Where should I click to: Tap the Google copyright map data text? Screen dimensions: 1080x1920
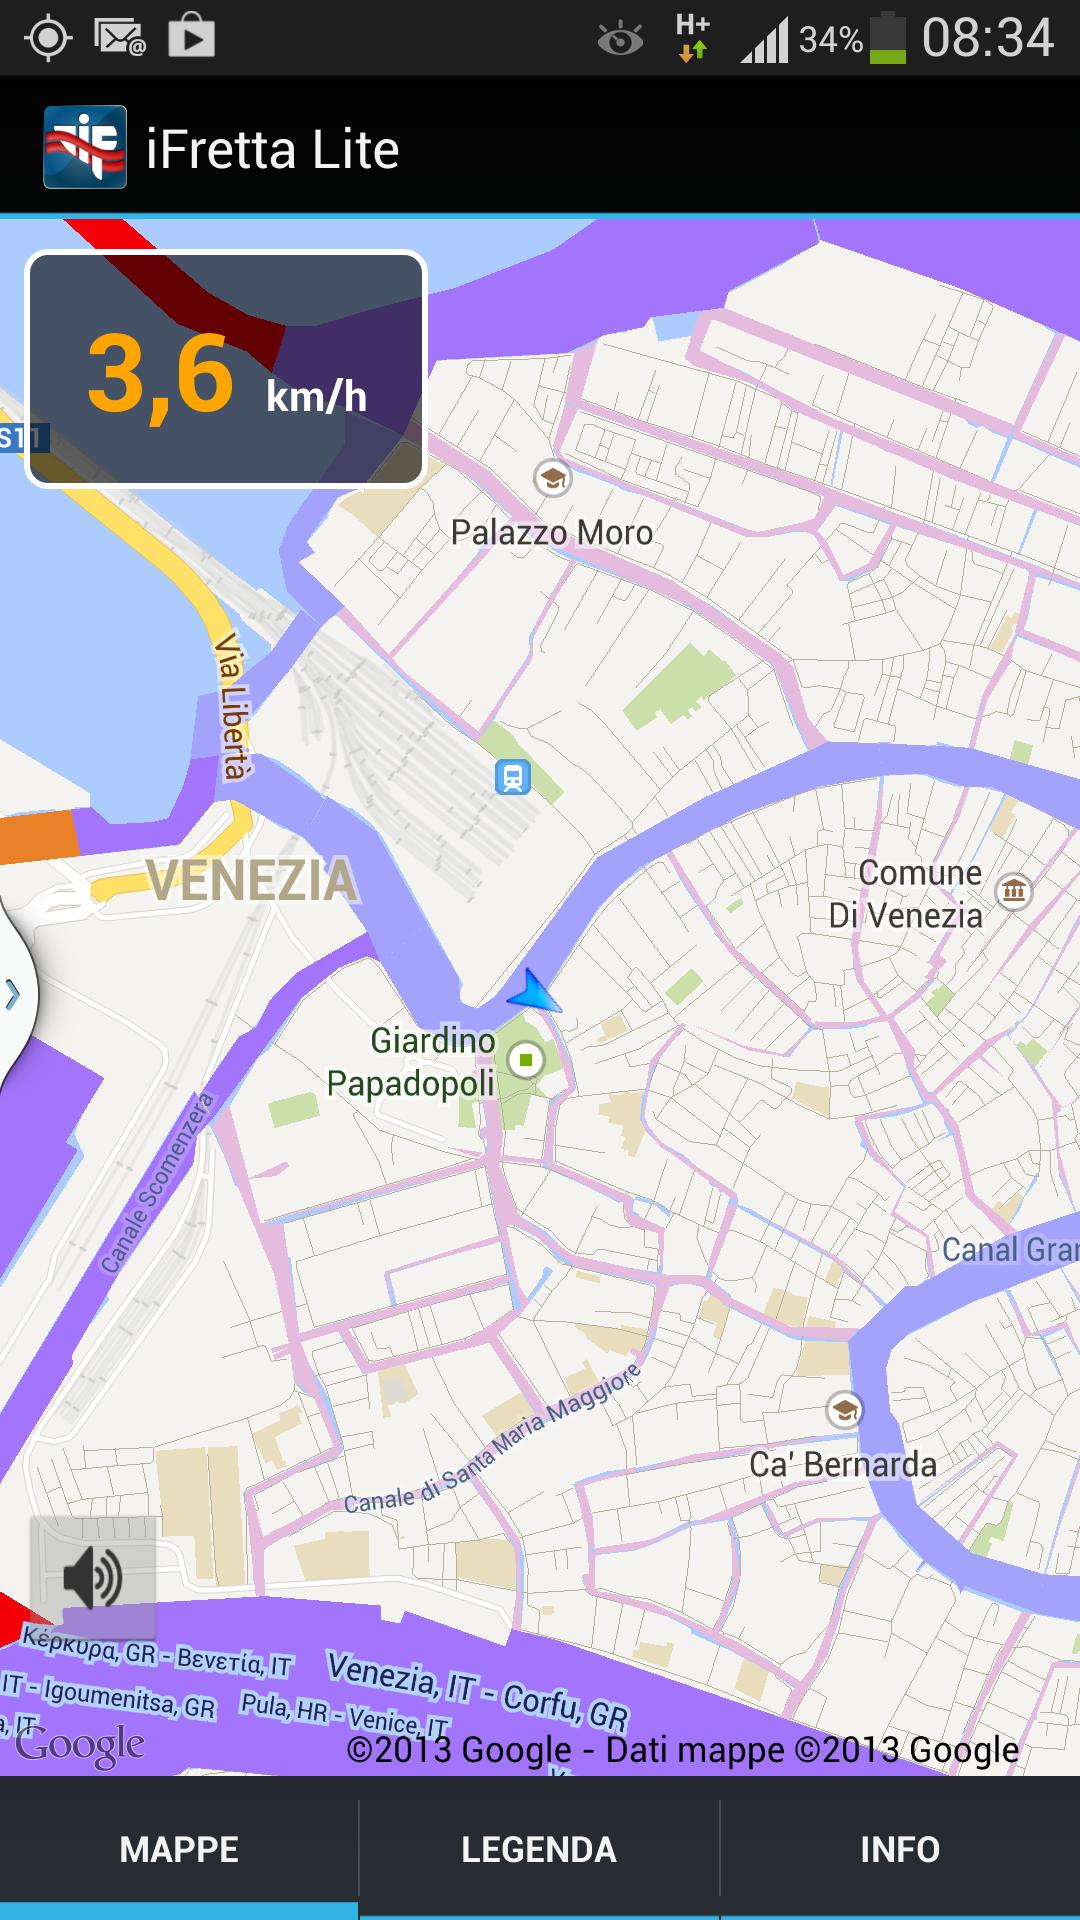[x=683, y=1750]
